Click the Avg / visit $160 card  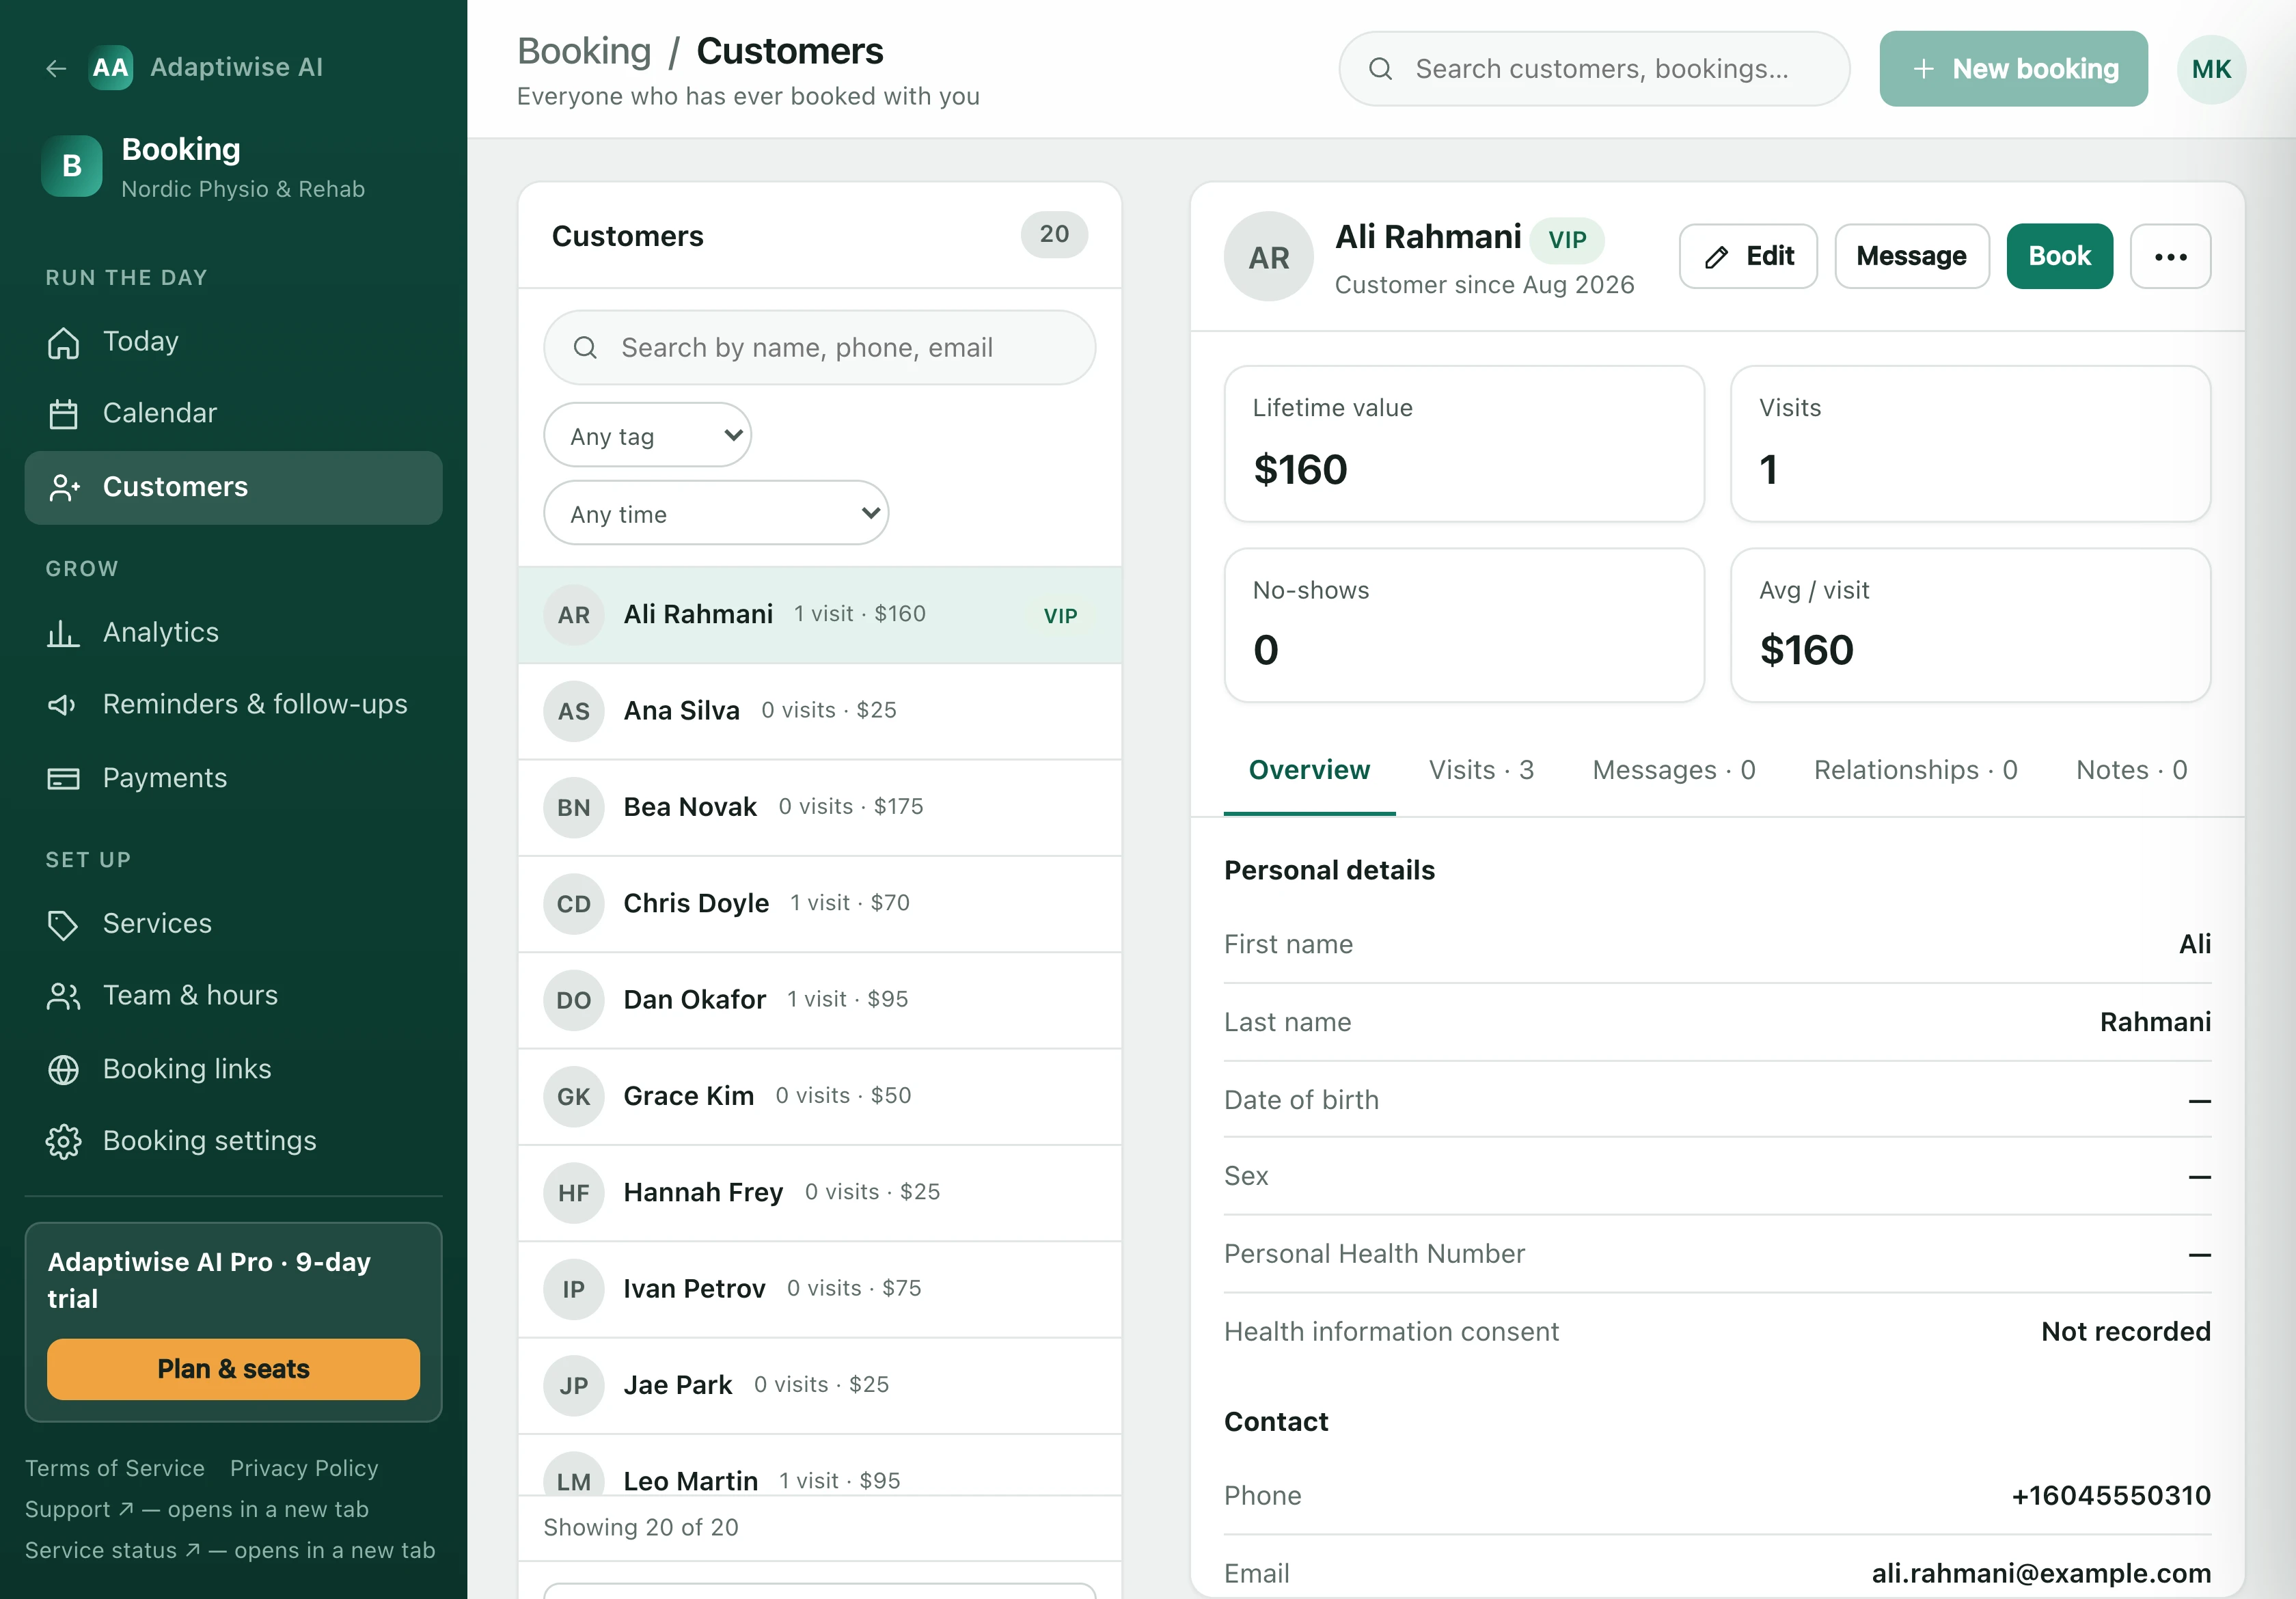tap(1970, 625)
